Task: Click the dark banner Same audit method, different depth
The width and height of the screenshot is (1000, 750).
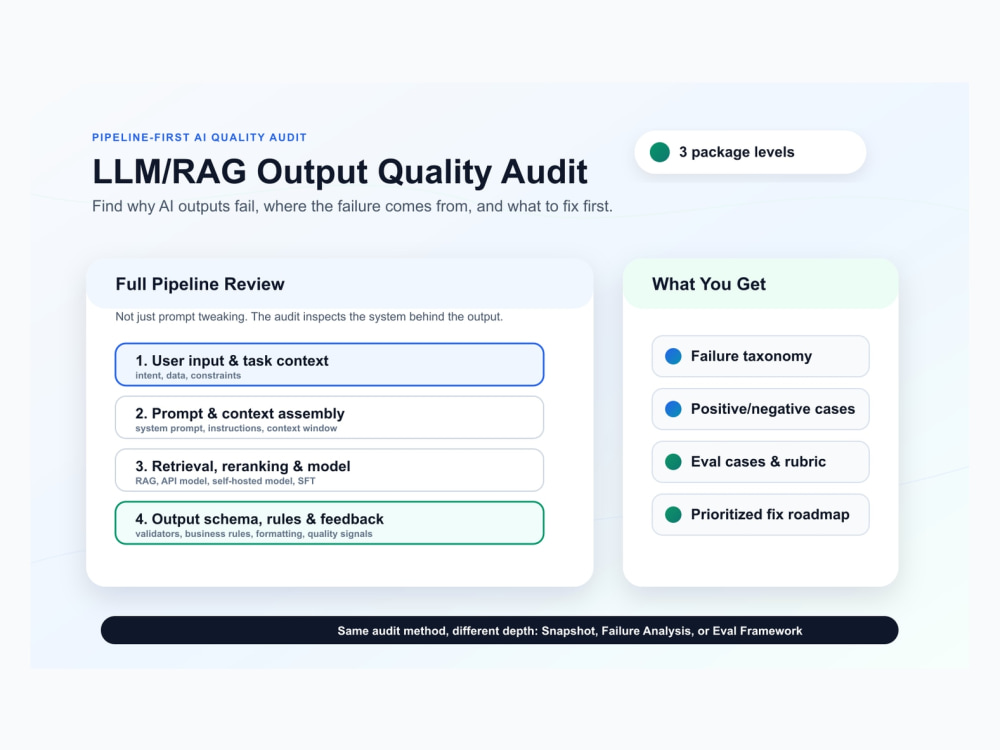Action: click(x=499, y=630)
